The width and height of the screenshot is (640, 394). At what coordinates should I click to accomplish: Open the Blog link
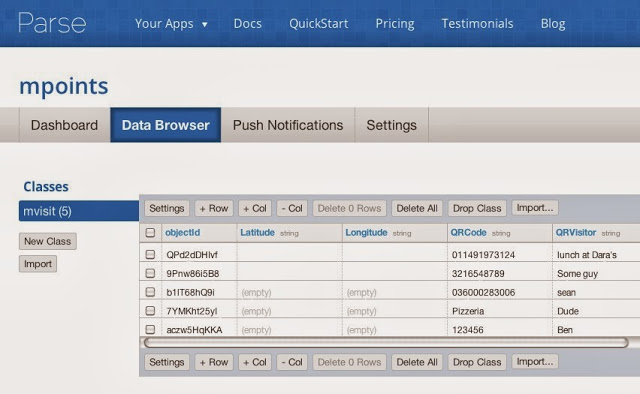tap(553, 24)
